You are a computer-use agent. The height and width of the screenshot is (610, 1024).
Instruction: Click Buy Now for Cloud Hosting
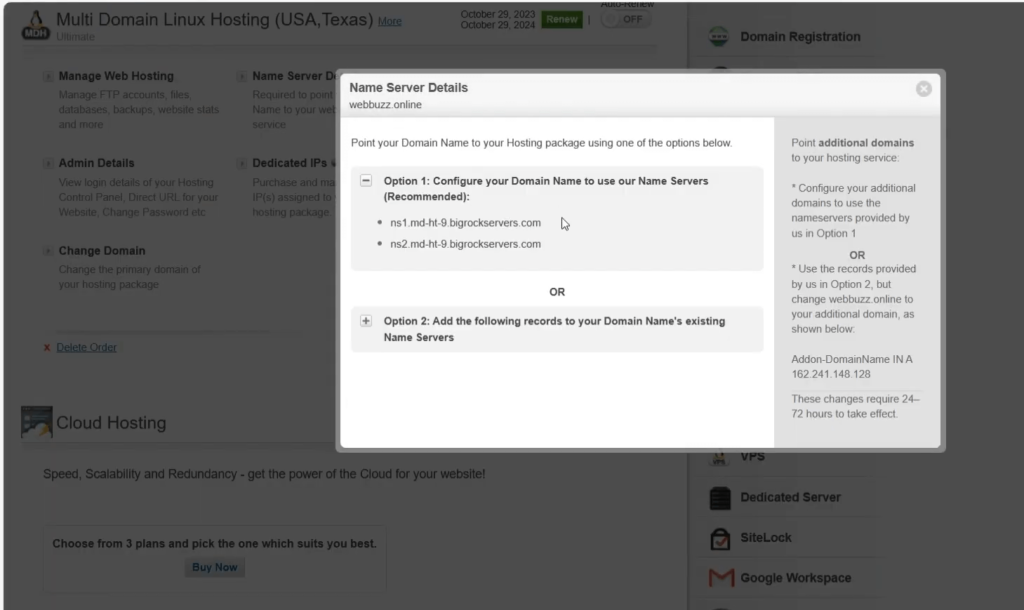214,568
